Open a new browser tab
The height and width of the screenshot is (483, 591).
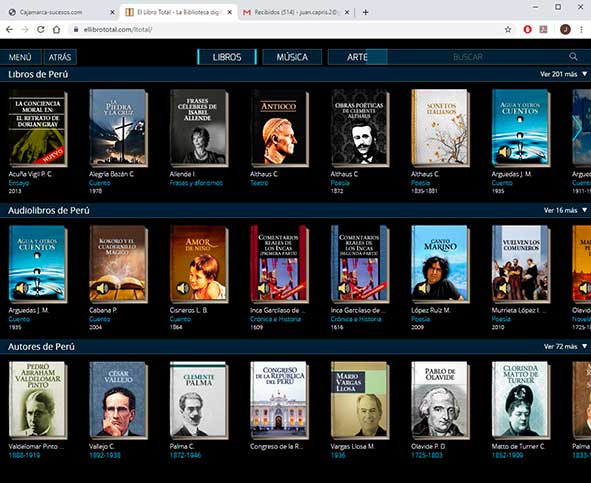click(x=365, y=12)
